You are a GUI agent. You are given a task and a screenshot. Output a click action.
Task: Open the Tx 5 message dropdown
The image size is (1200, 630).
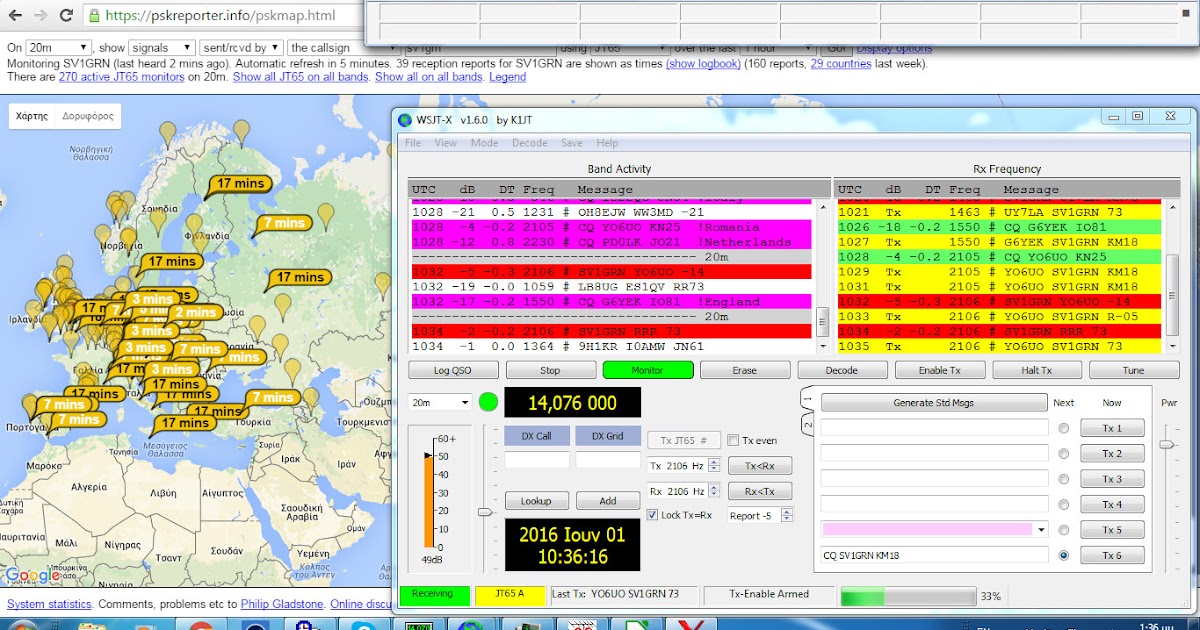click(1041, 530)
